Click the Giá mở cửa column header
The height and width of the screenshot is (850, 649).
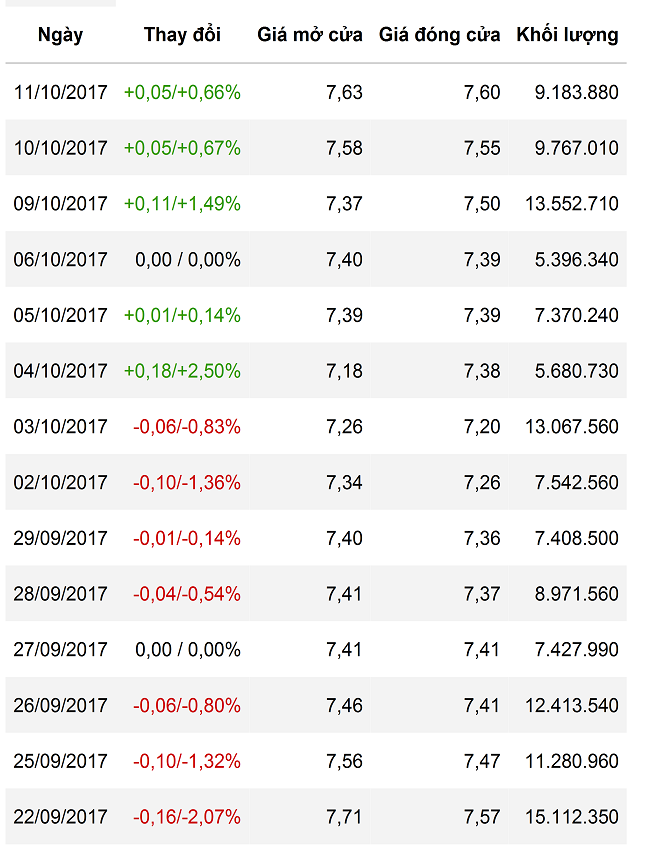point(310,35)
